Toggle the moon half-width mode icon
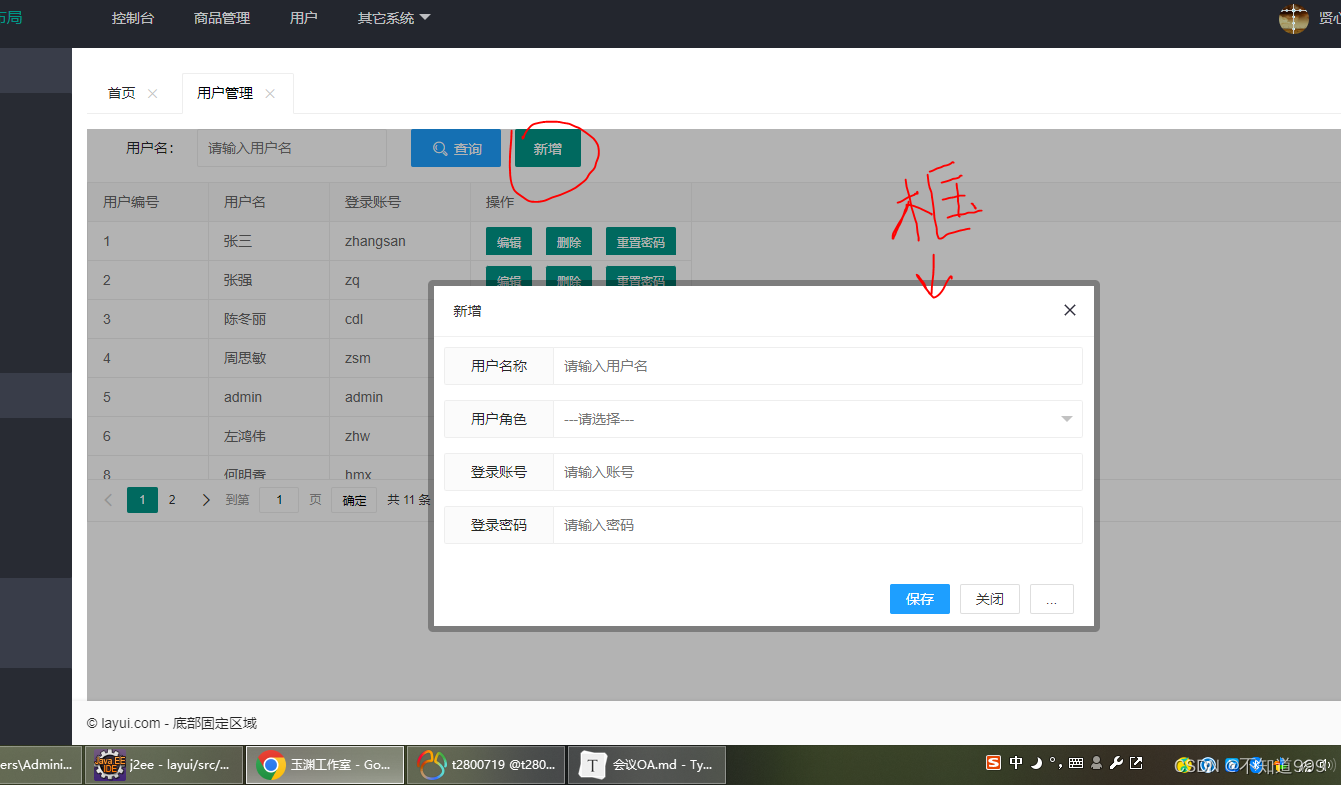Screen dimensions: 1341x785 coord(1037,763)
